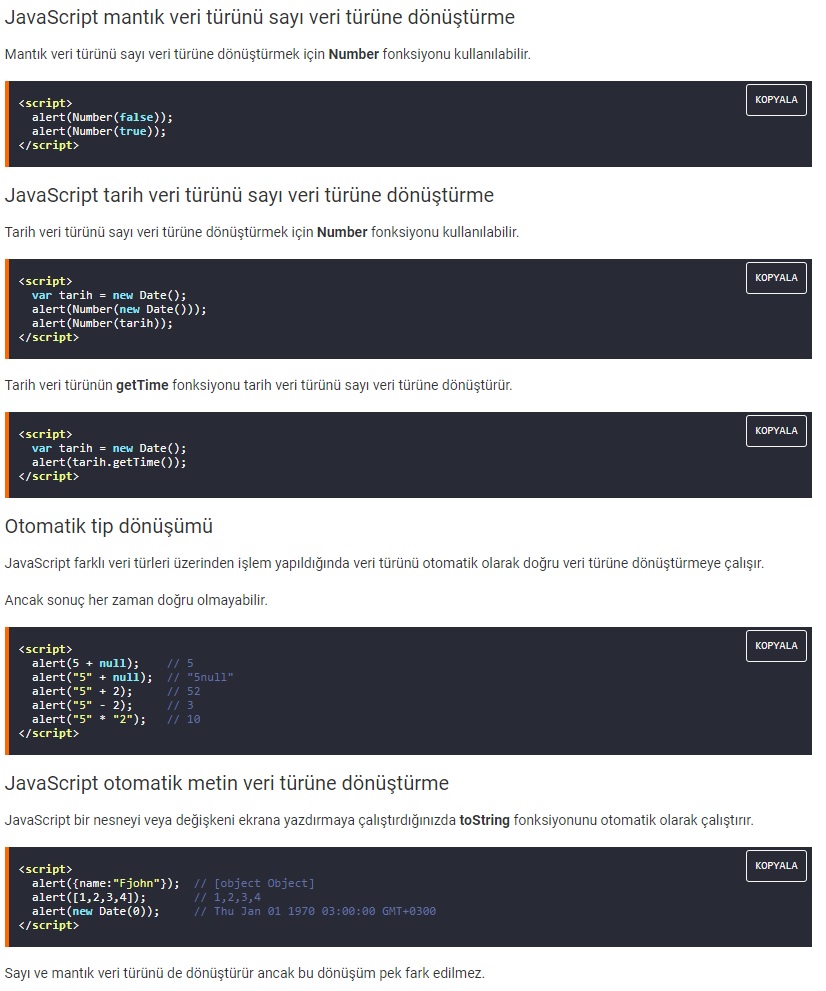Copy the Number(false) boolean conversion code
This screenshot has height=991, width=826.
coord(775,100)
